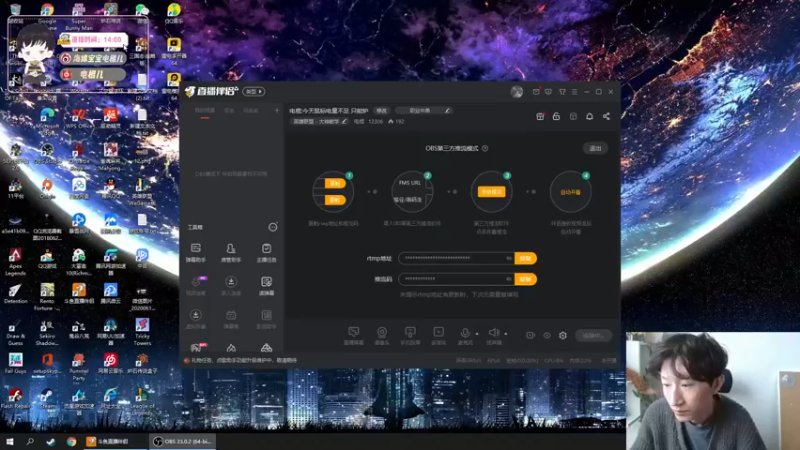Mute the 扬声器 speaker

(x=493, y=335)
